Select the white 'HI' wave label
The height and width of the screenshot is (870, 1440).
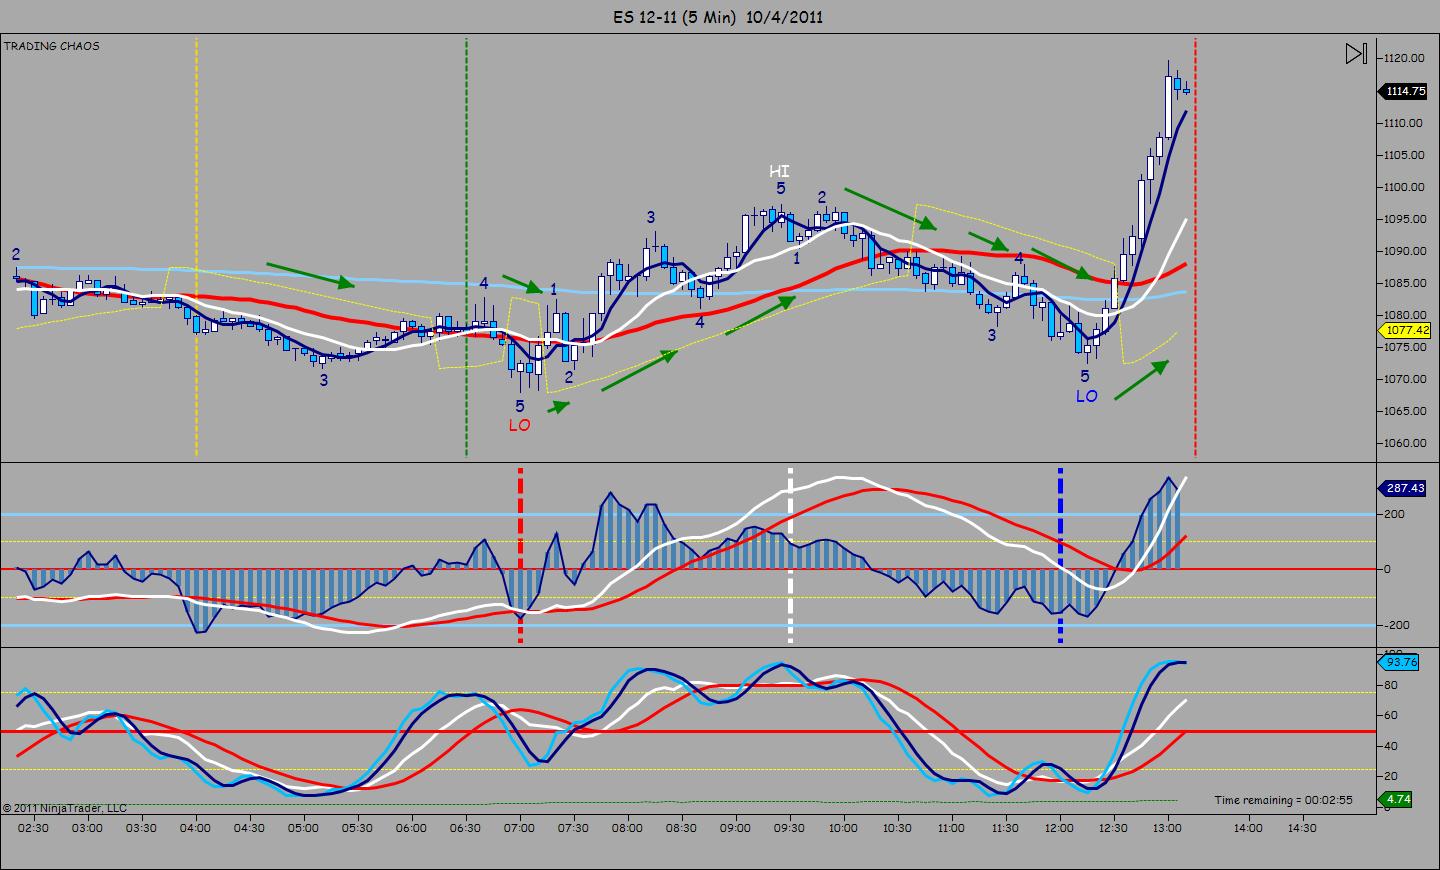[779, 171]
